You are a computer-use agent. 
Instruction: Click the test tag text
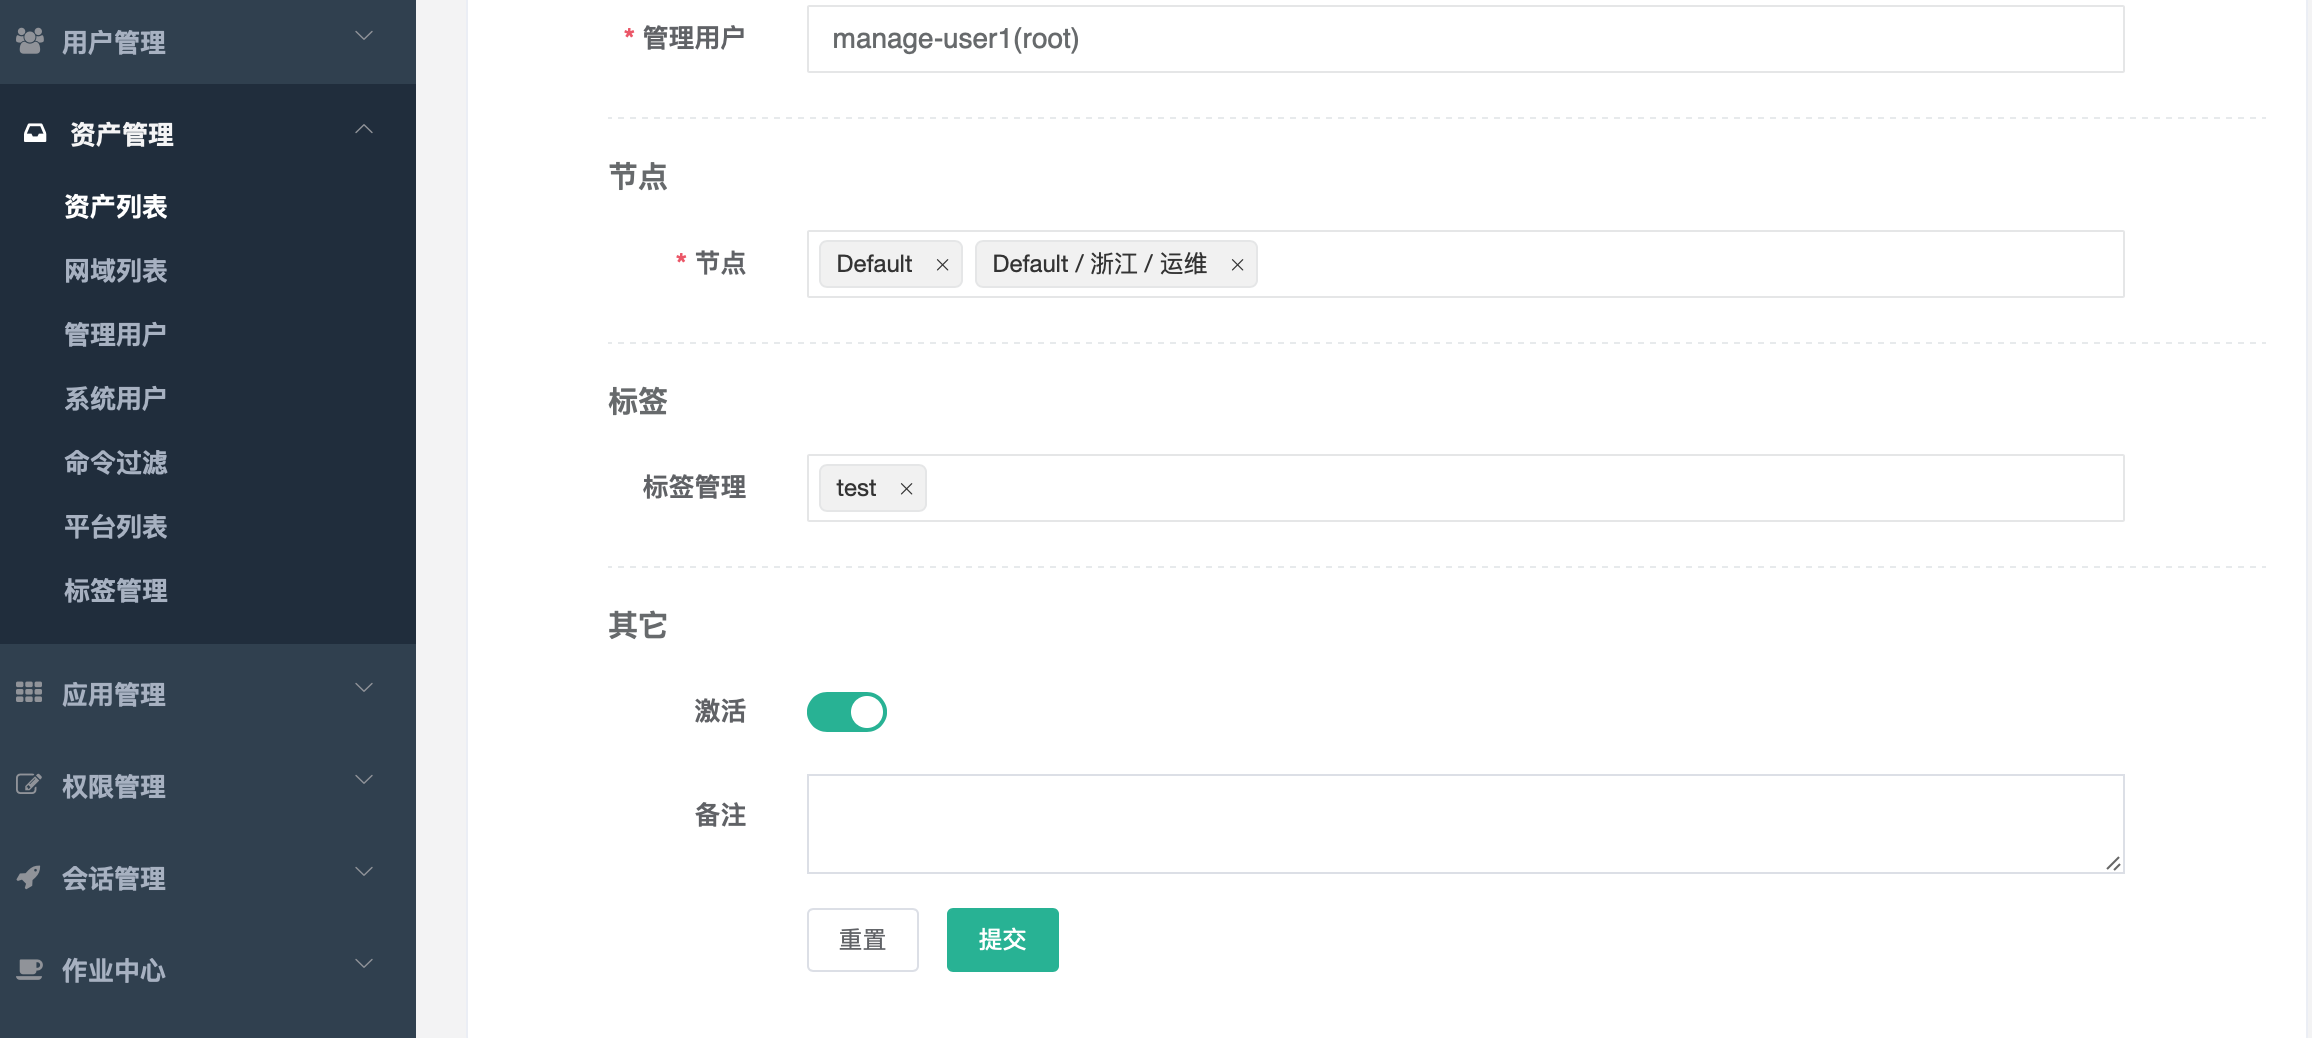[856, 488]
